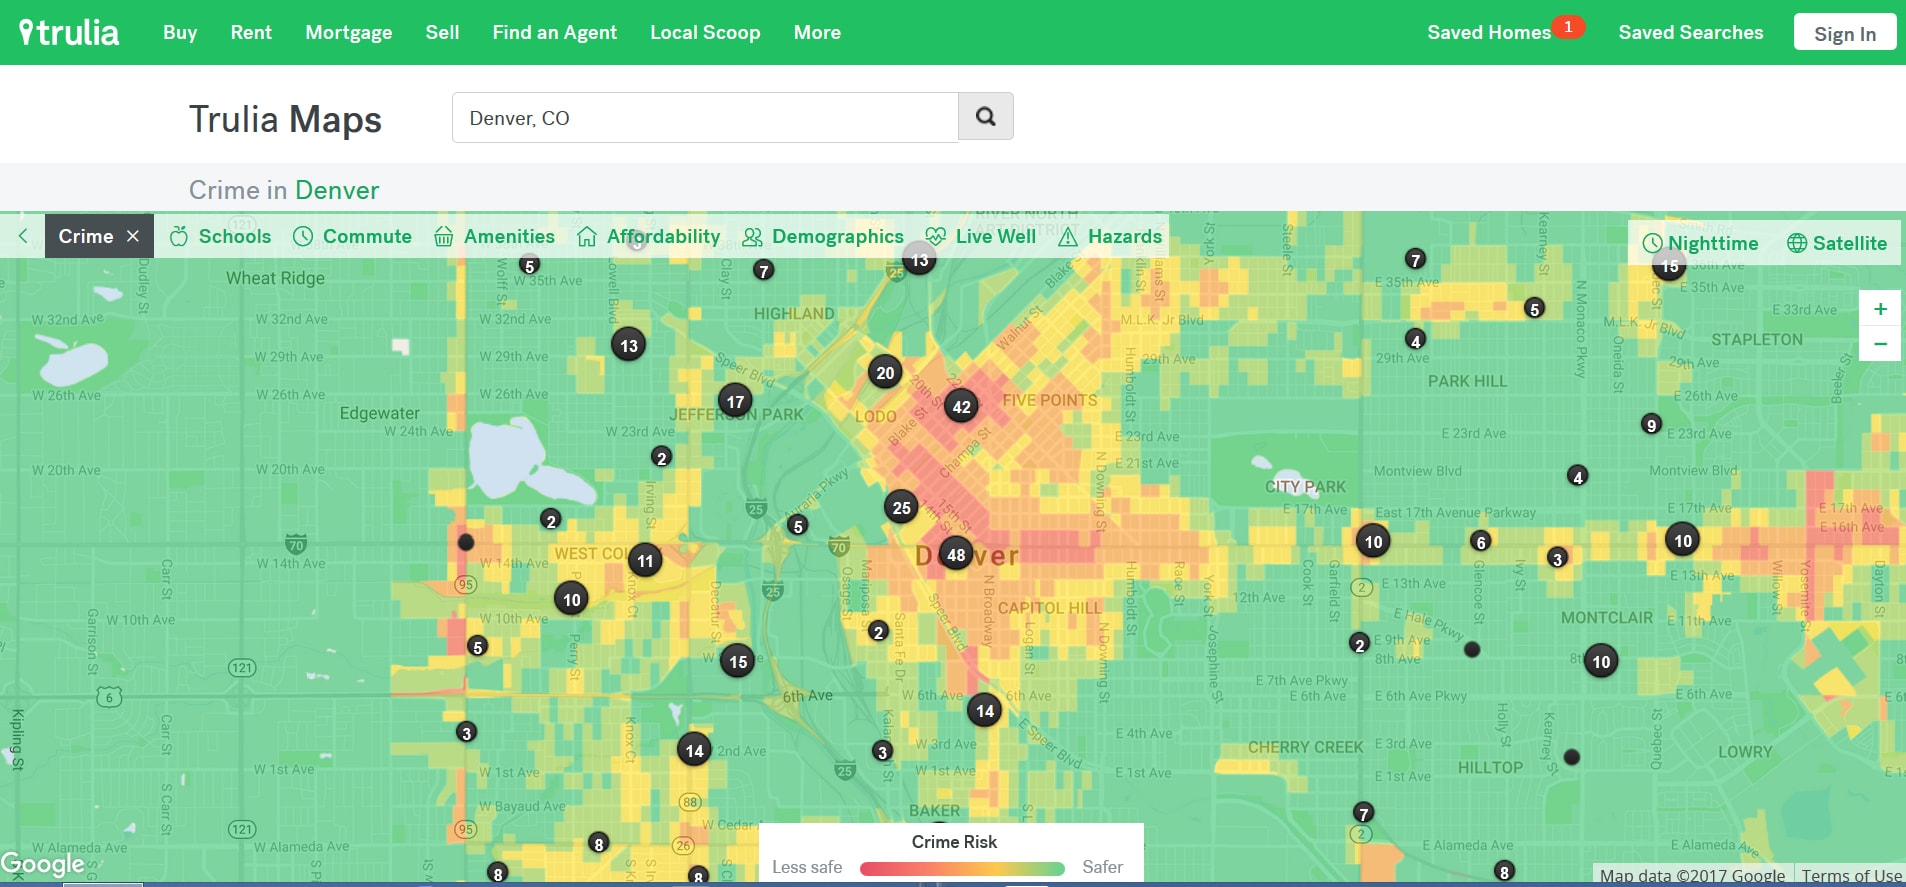Click cluster marker 10 near Montclair
The width and height of the screenshot is (1906, 887).
coord(1601,661)
